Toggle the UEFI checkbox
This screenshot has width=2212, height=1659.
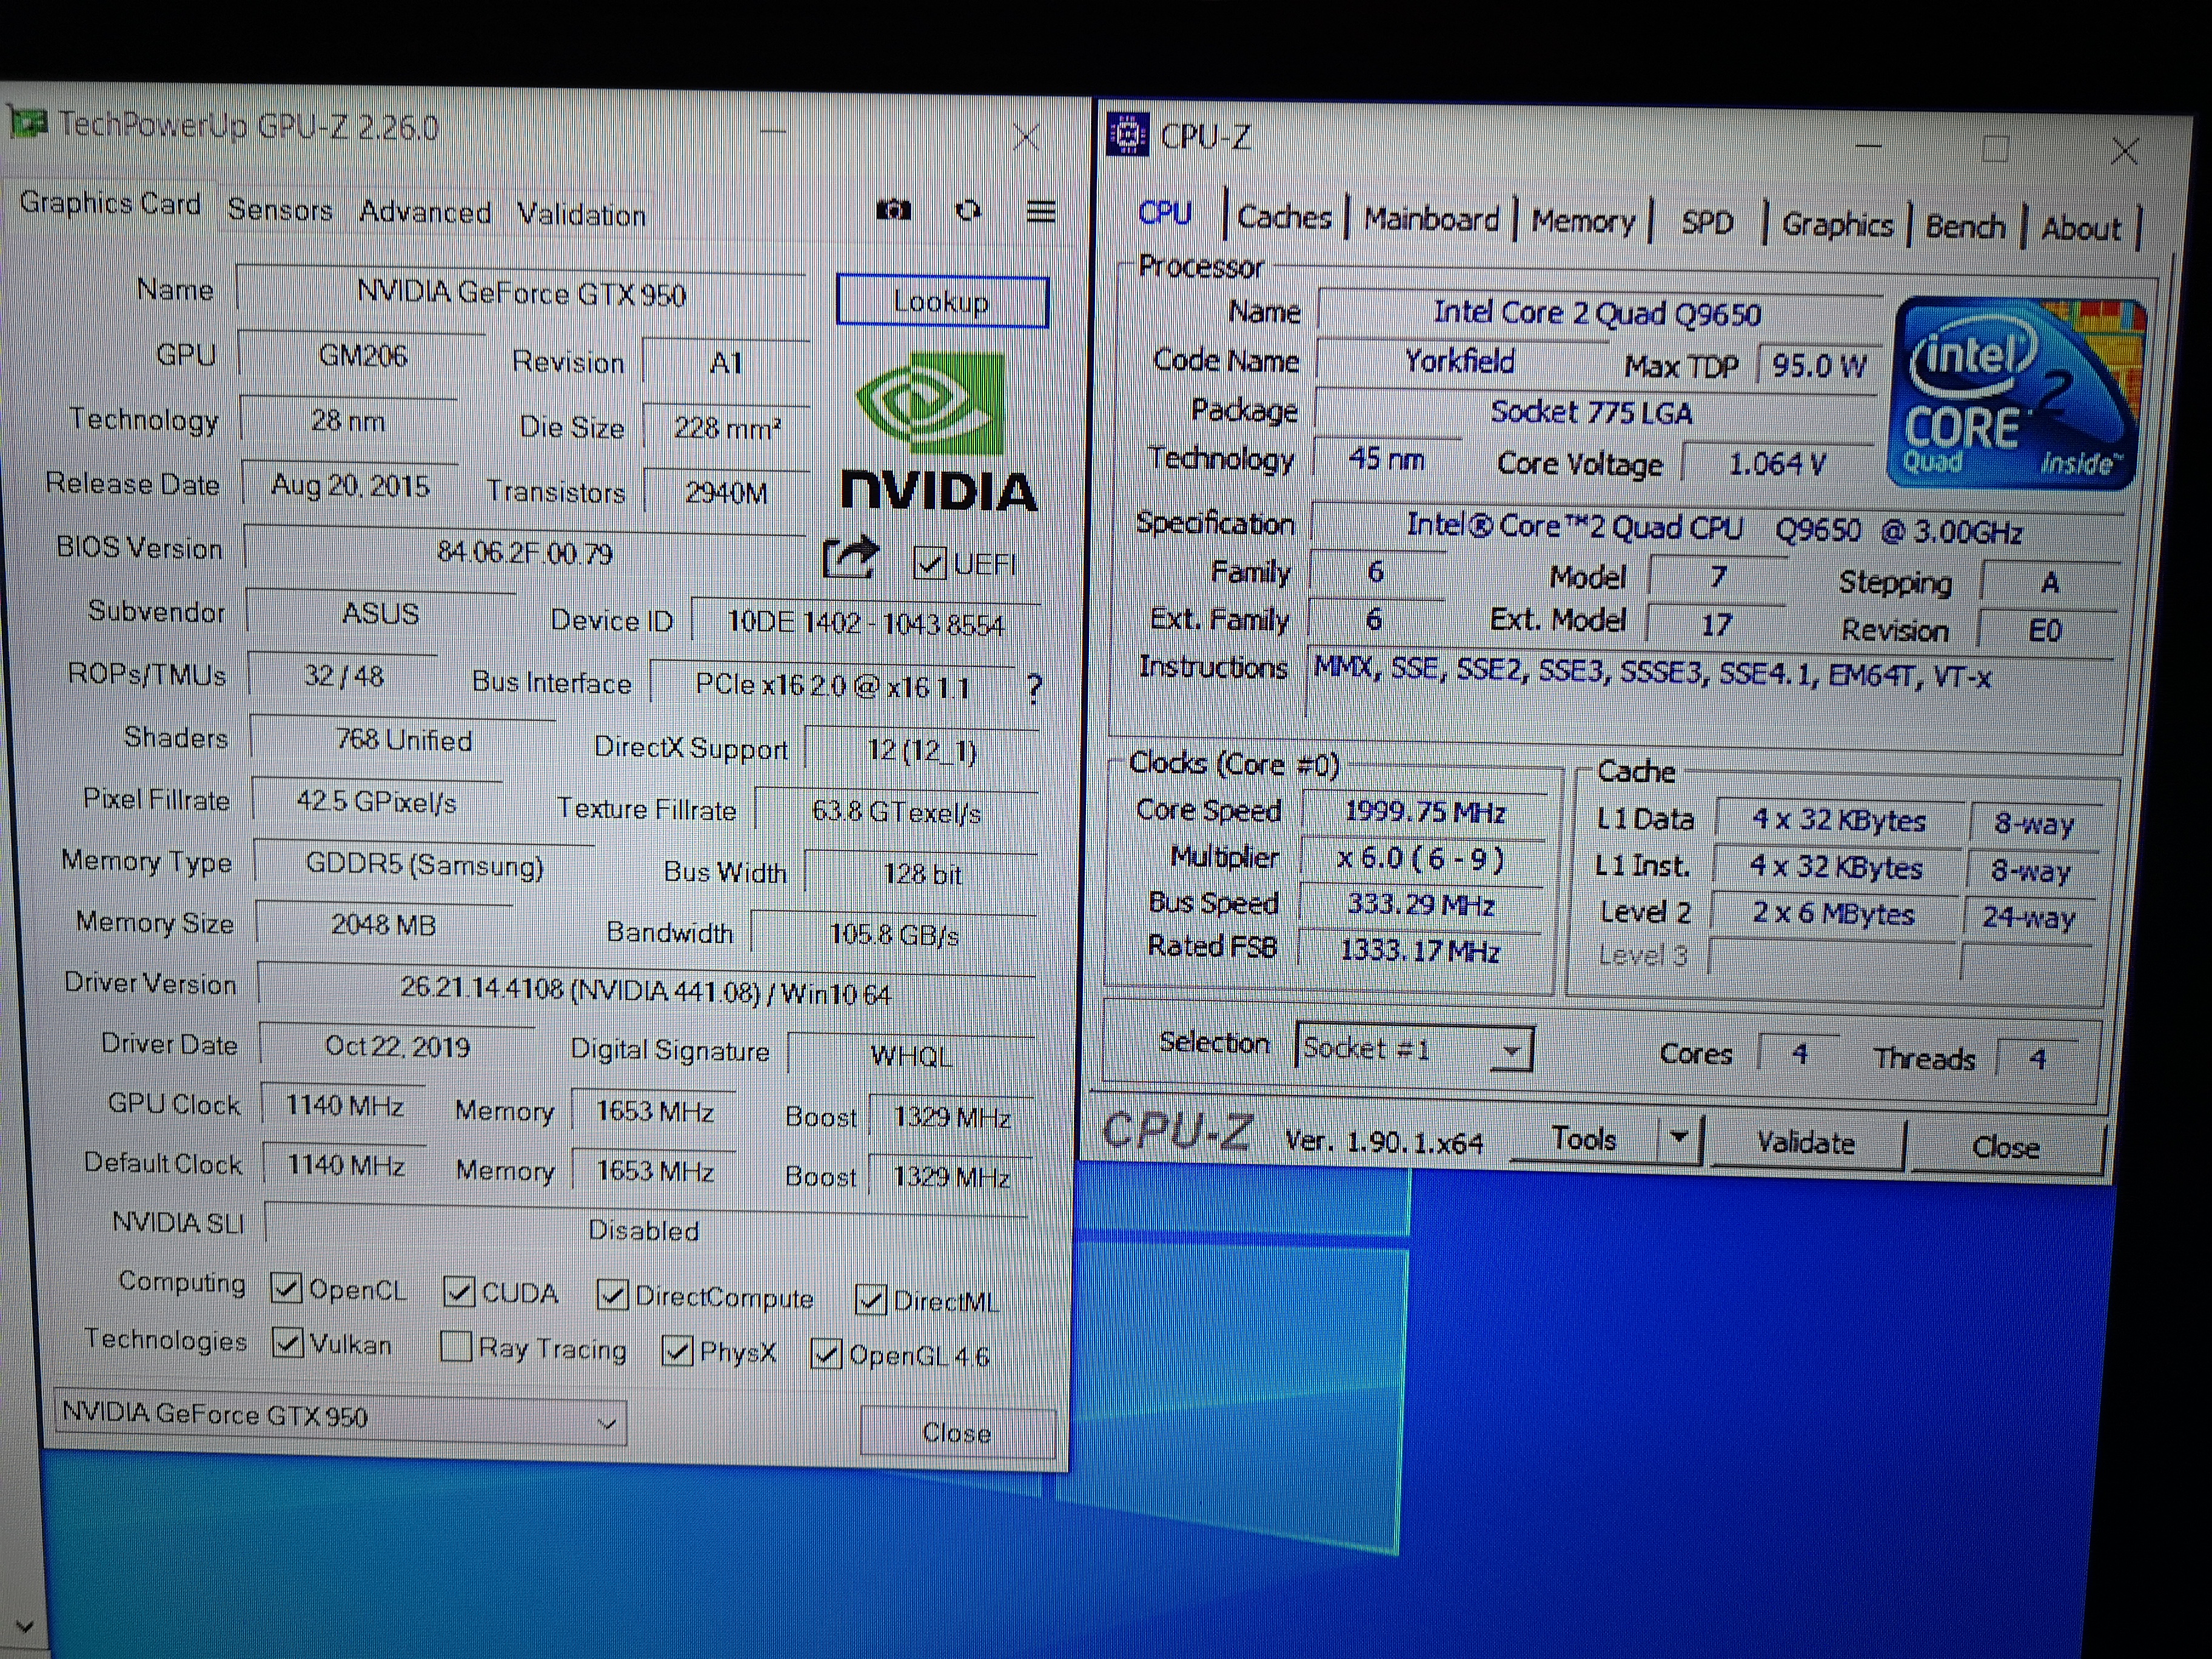929,563
